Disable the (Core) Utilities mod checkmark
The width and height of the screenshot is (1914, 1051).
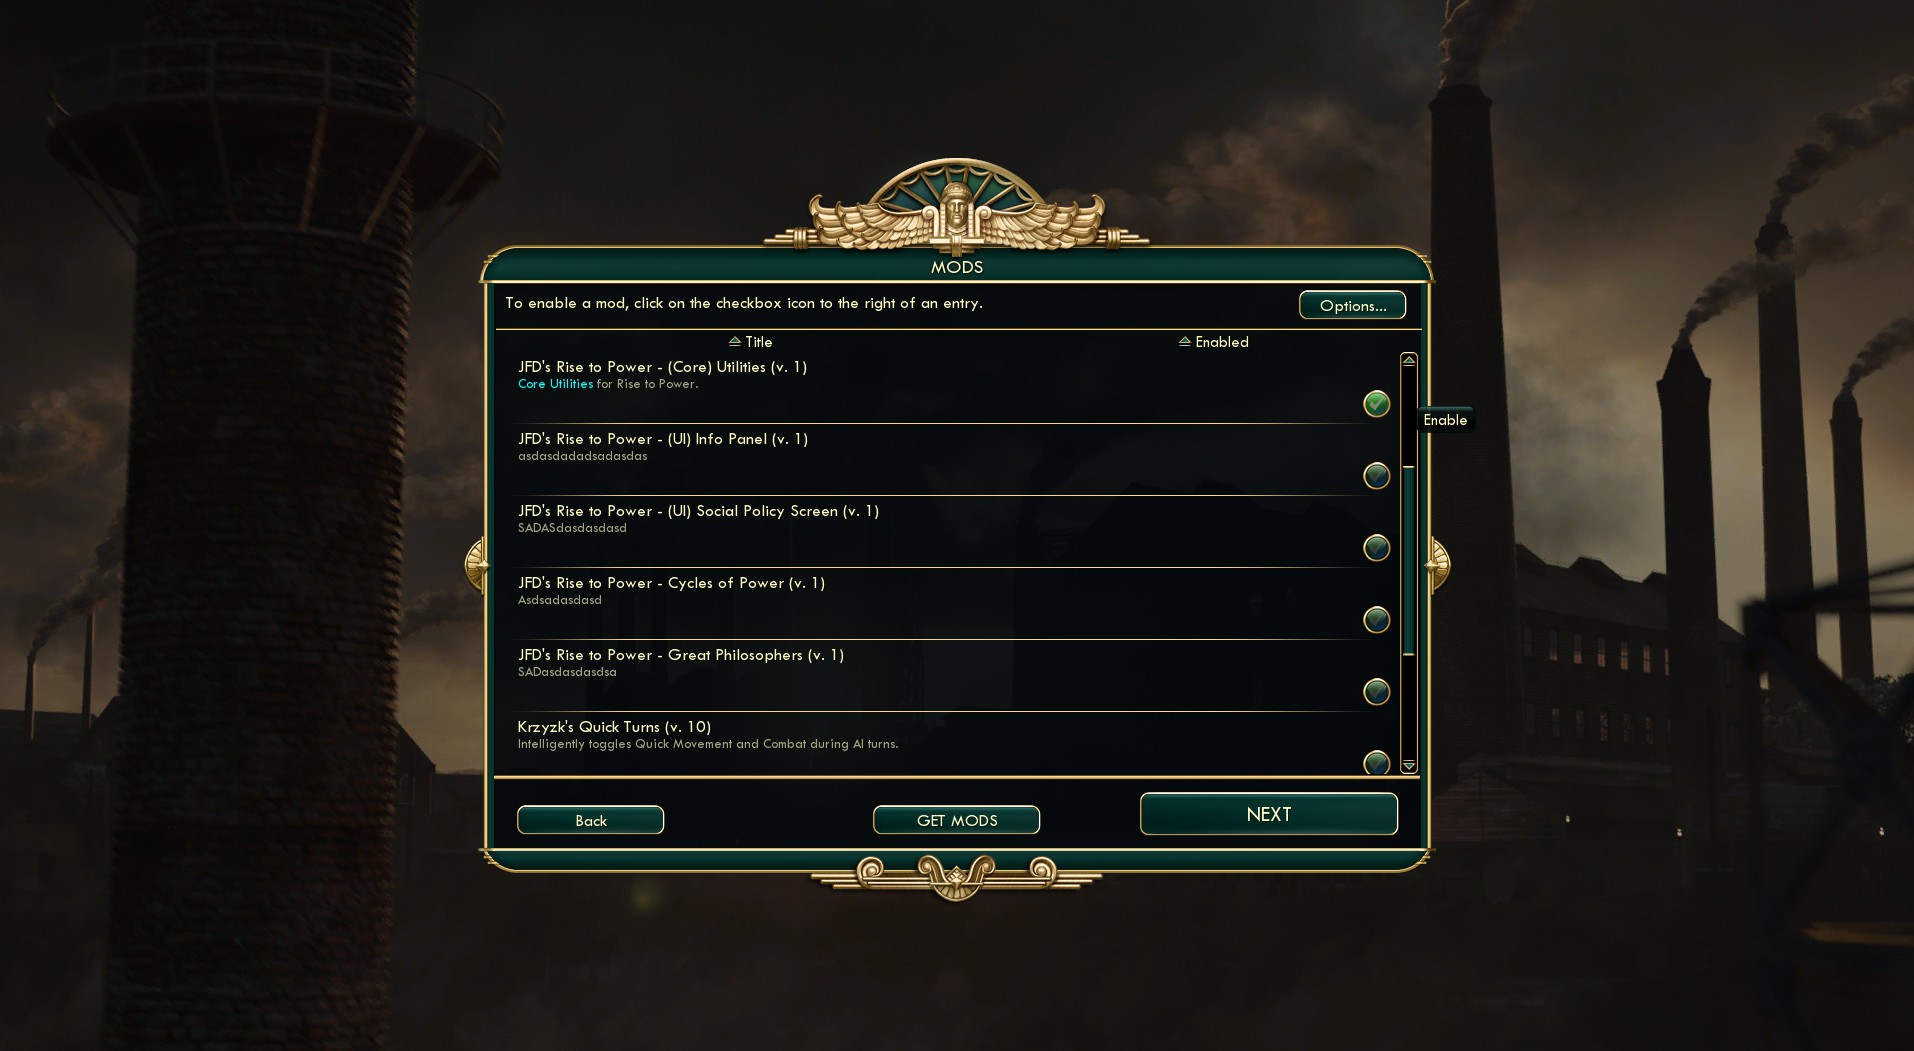pyautogui.click(x=1376, y=403)
